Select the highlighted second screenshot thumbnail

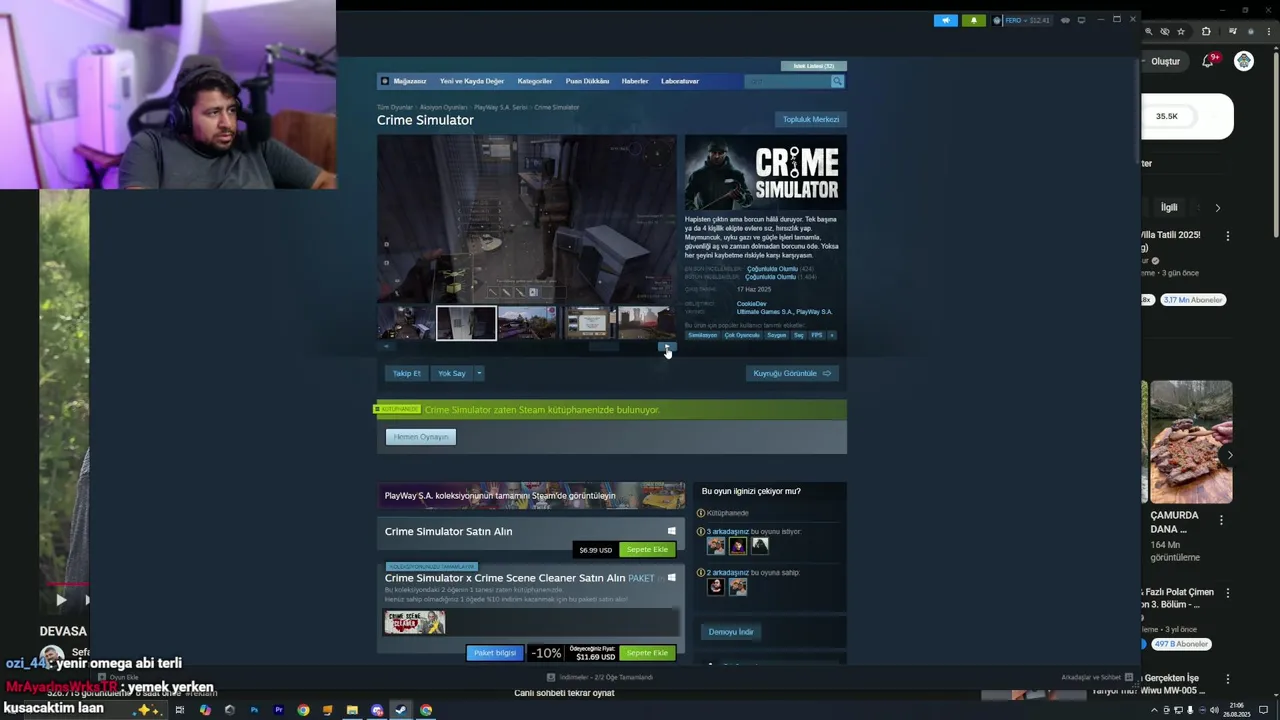[466, 323]
